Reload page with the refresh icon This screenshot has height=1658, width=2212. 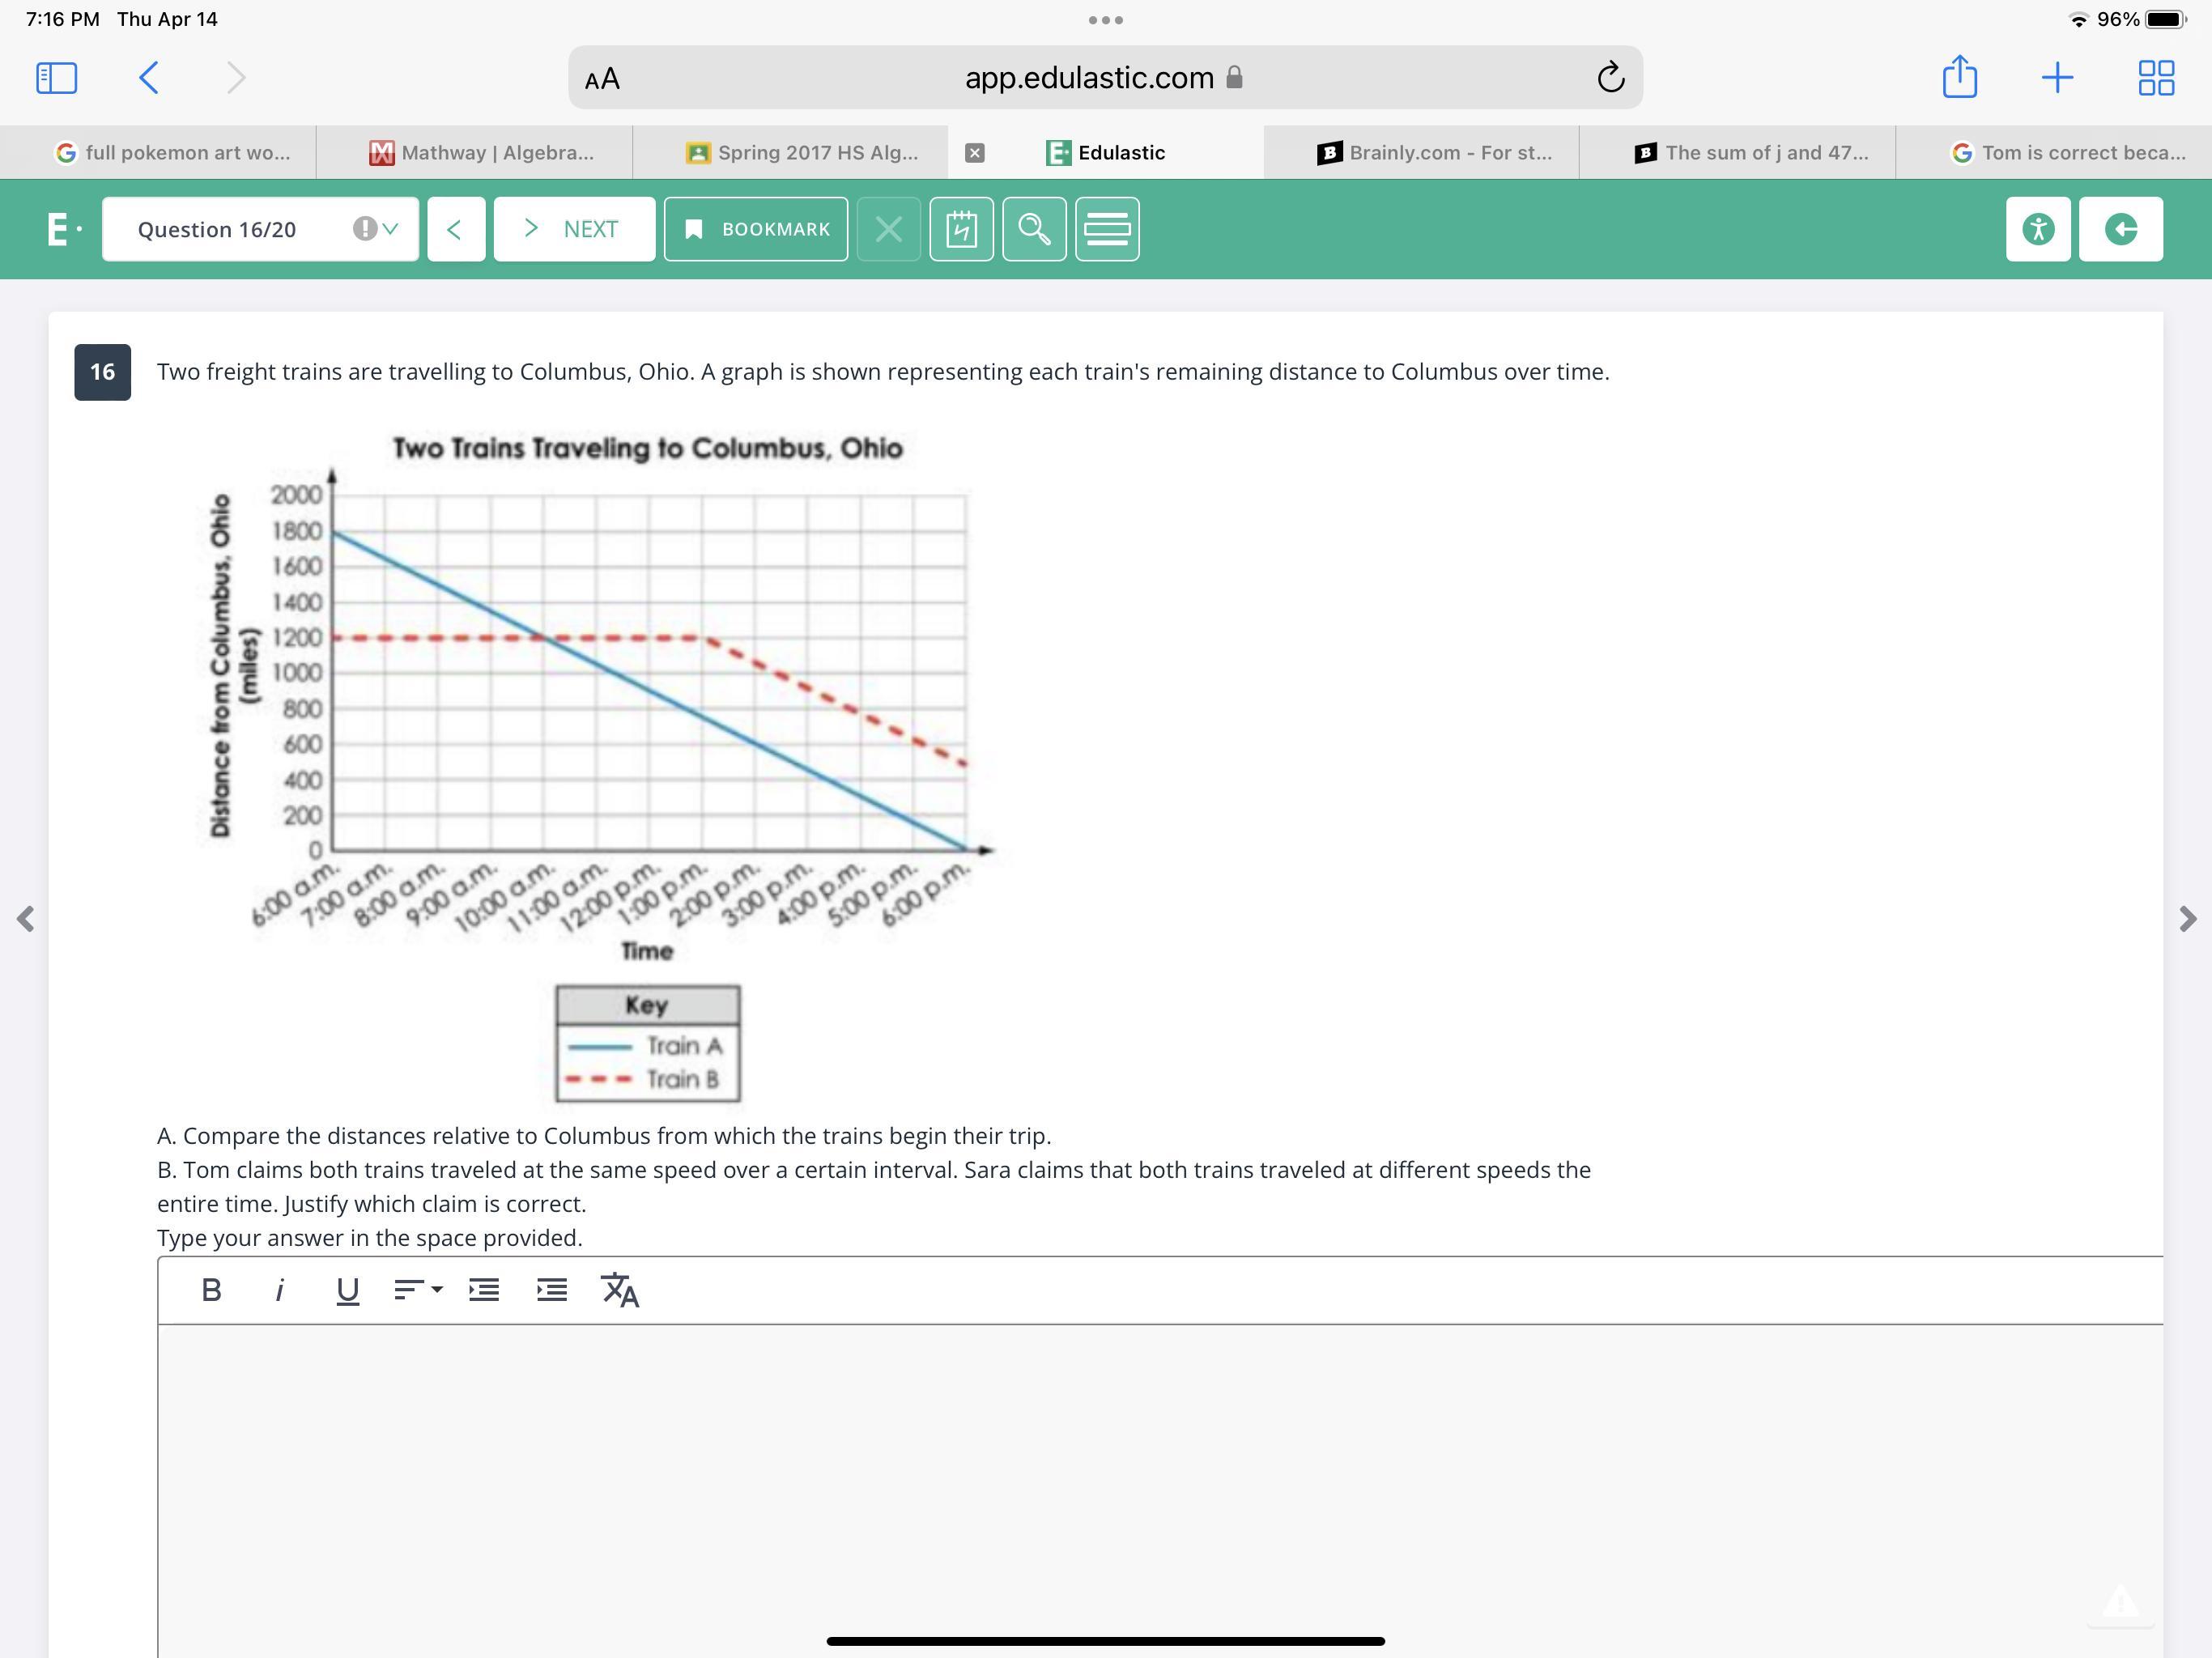1610,77
